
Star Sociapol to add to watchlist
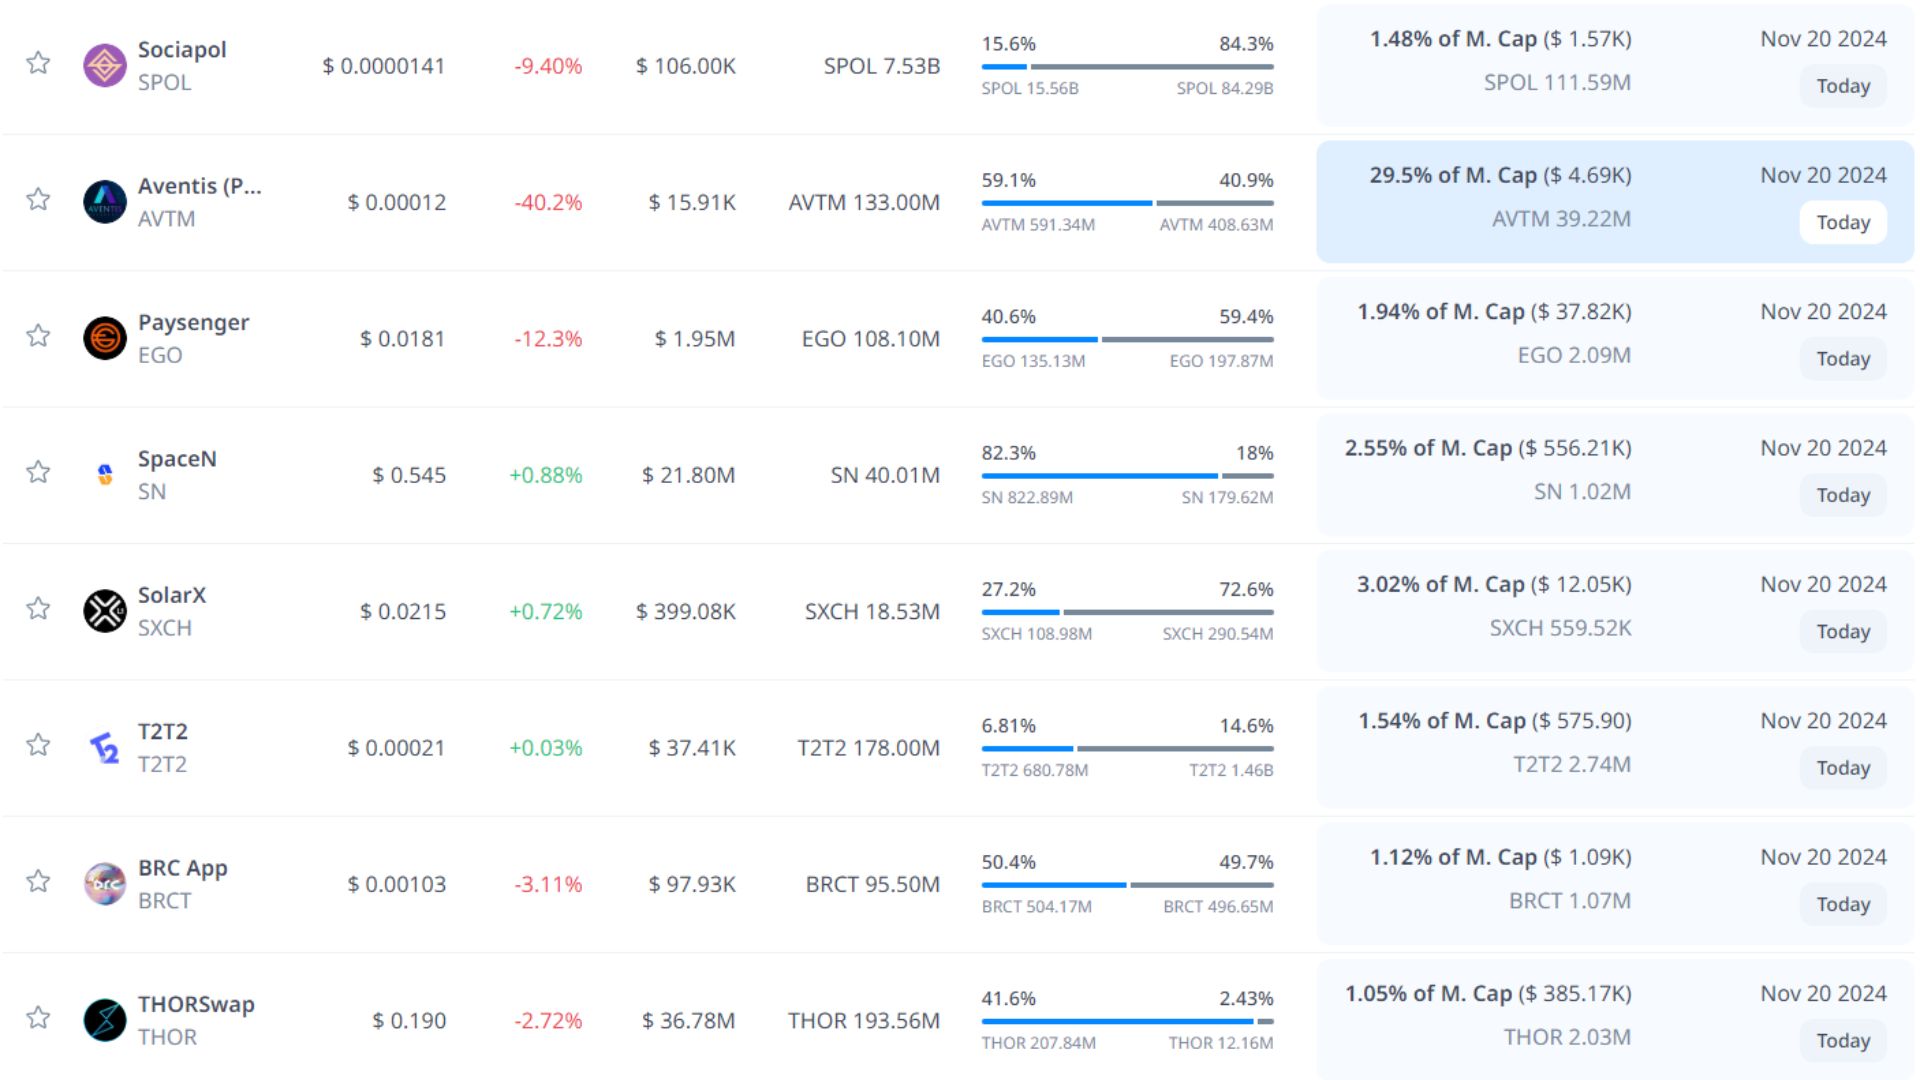coord(38,63)
